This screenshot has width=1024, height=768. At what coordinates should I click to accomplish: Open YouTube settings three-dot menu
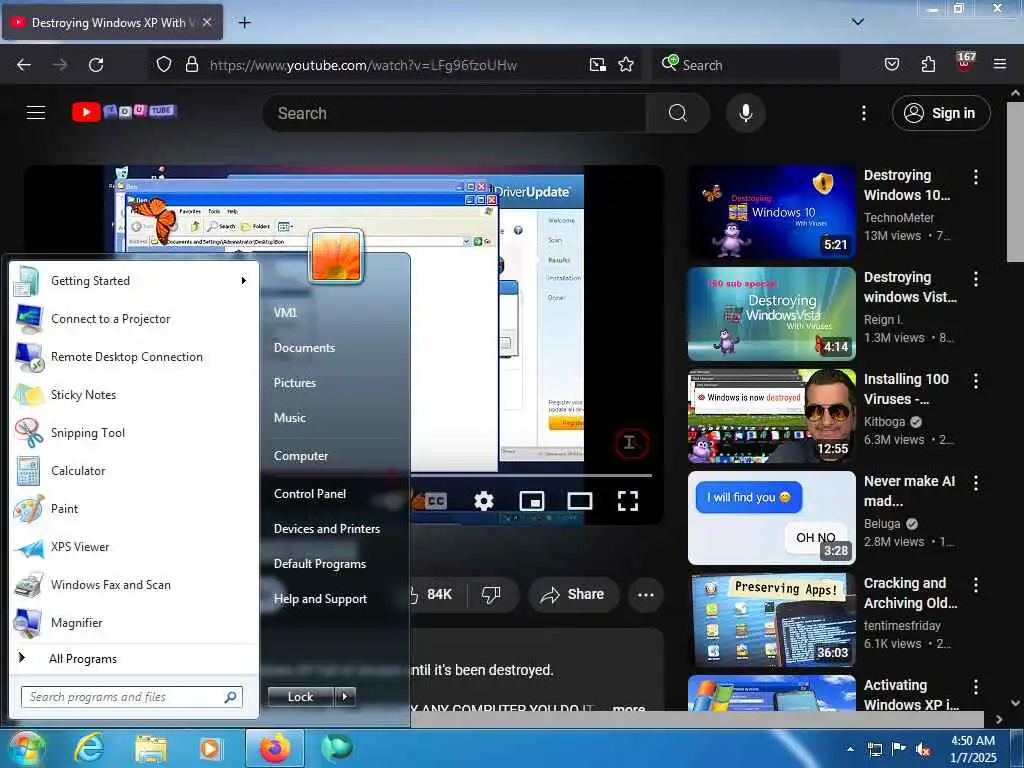(863, 113)
